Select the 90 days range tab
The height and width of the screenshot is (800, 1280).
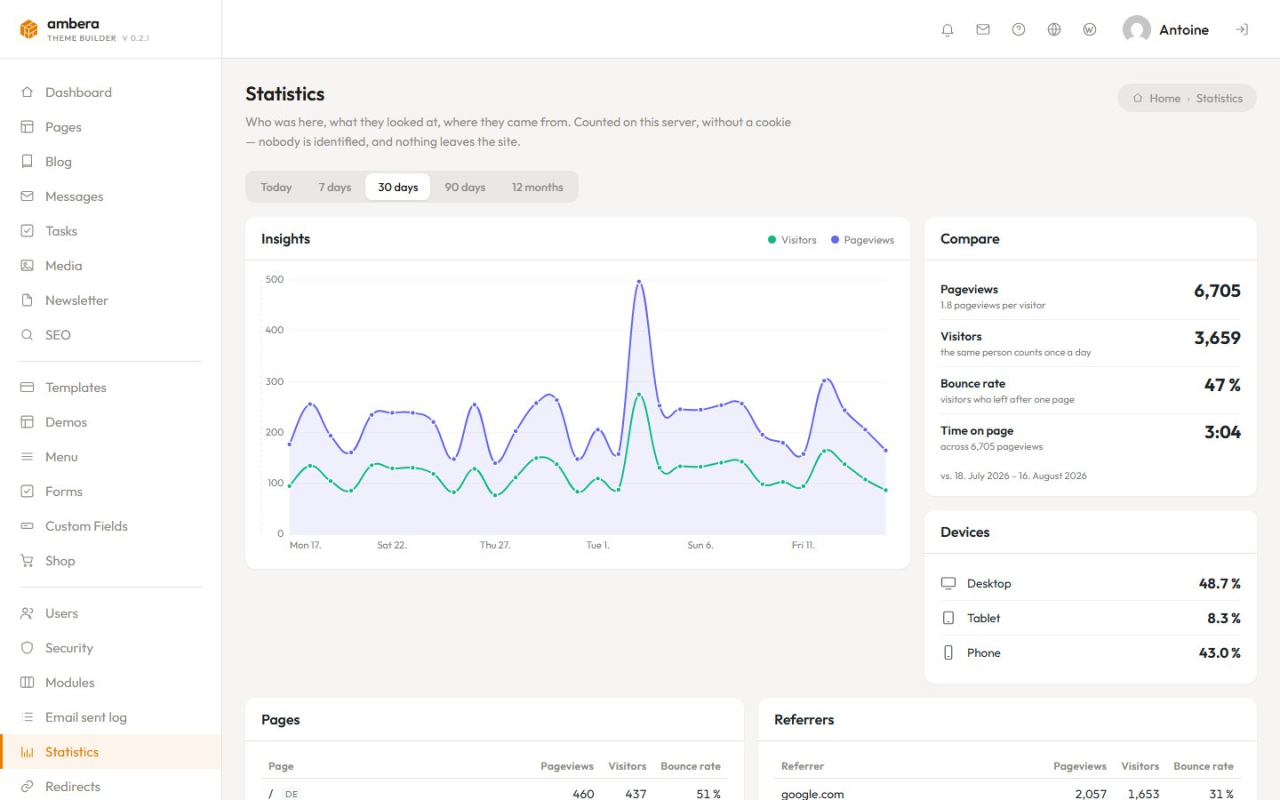465,187
